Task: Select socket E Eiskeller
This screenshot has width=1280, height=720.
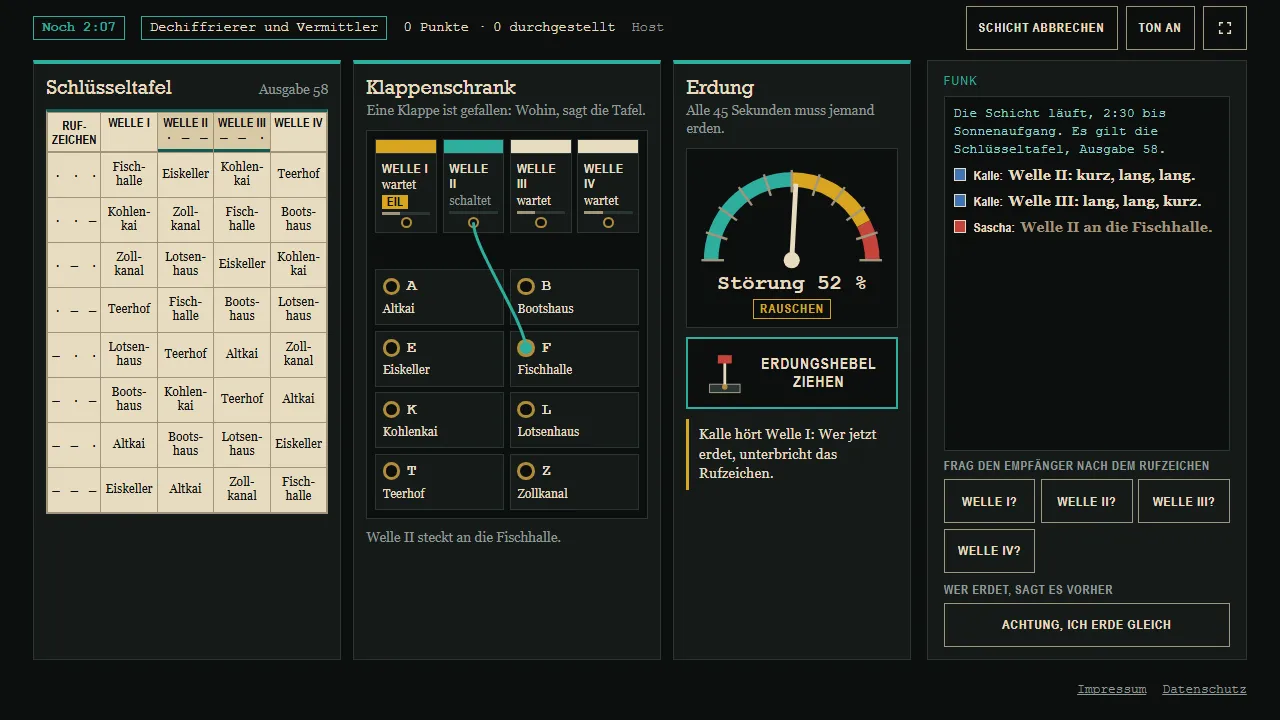Action: 439,359
